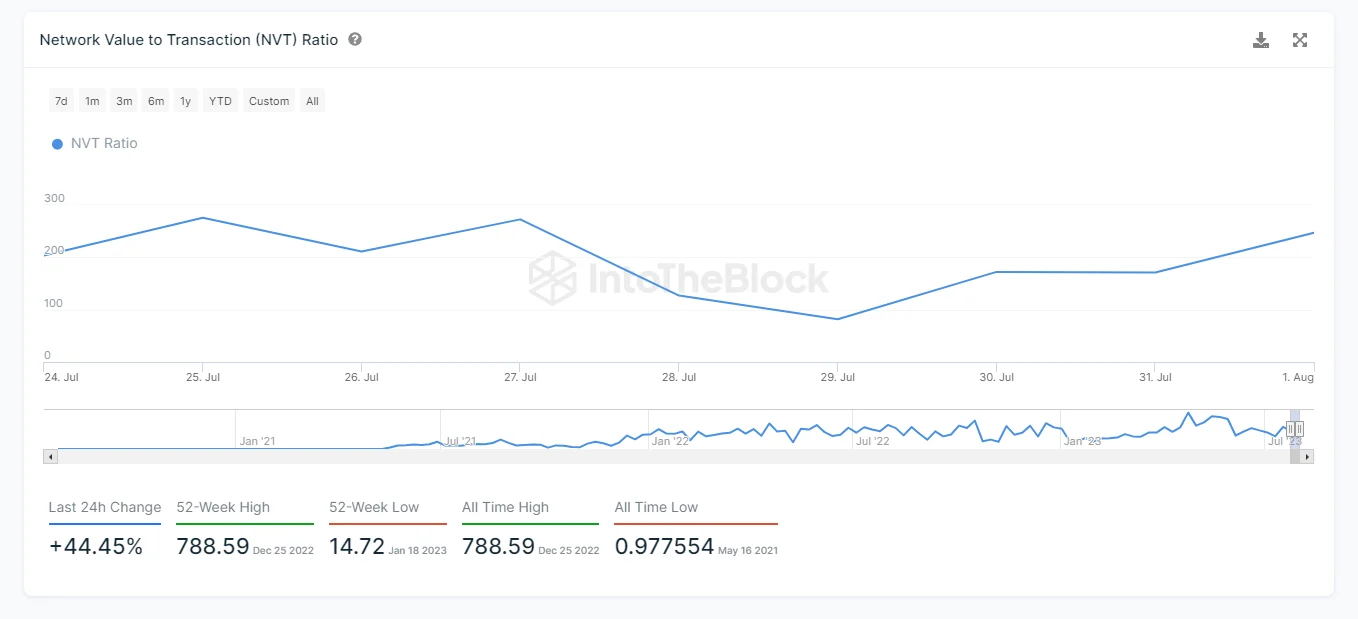Set range to 6m
1358x619 pixels.
(156, 101)
